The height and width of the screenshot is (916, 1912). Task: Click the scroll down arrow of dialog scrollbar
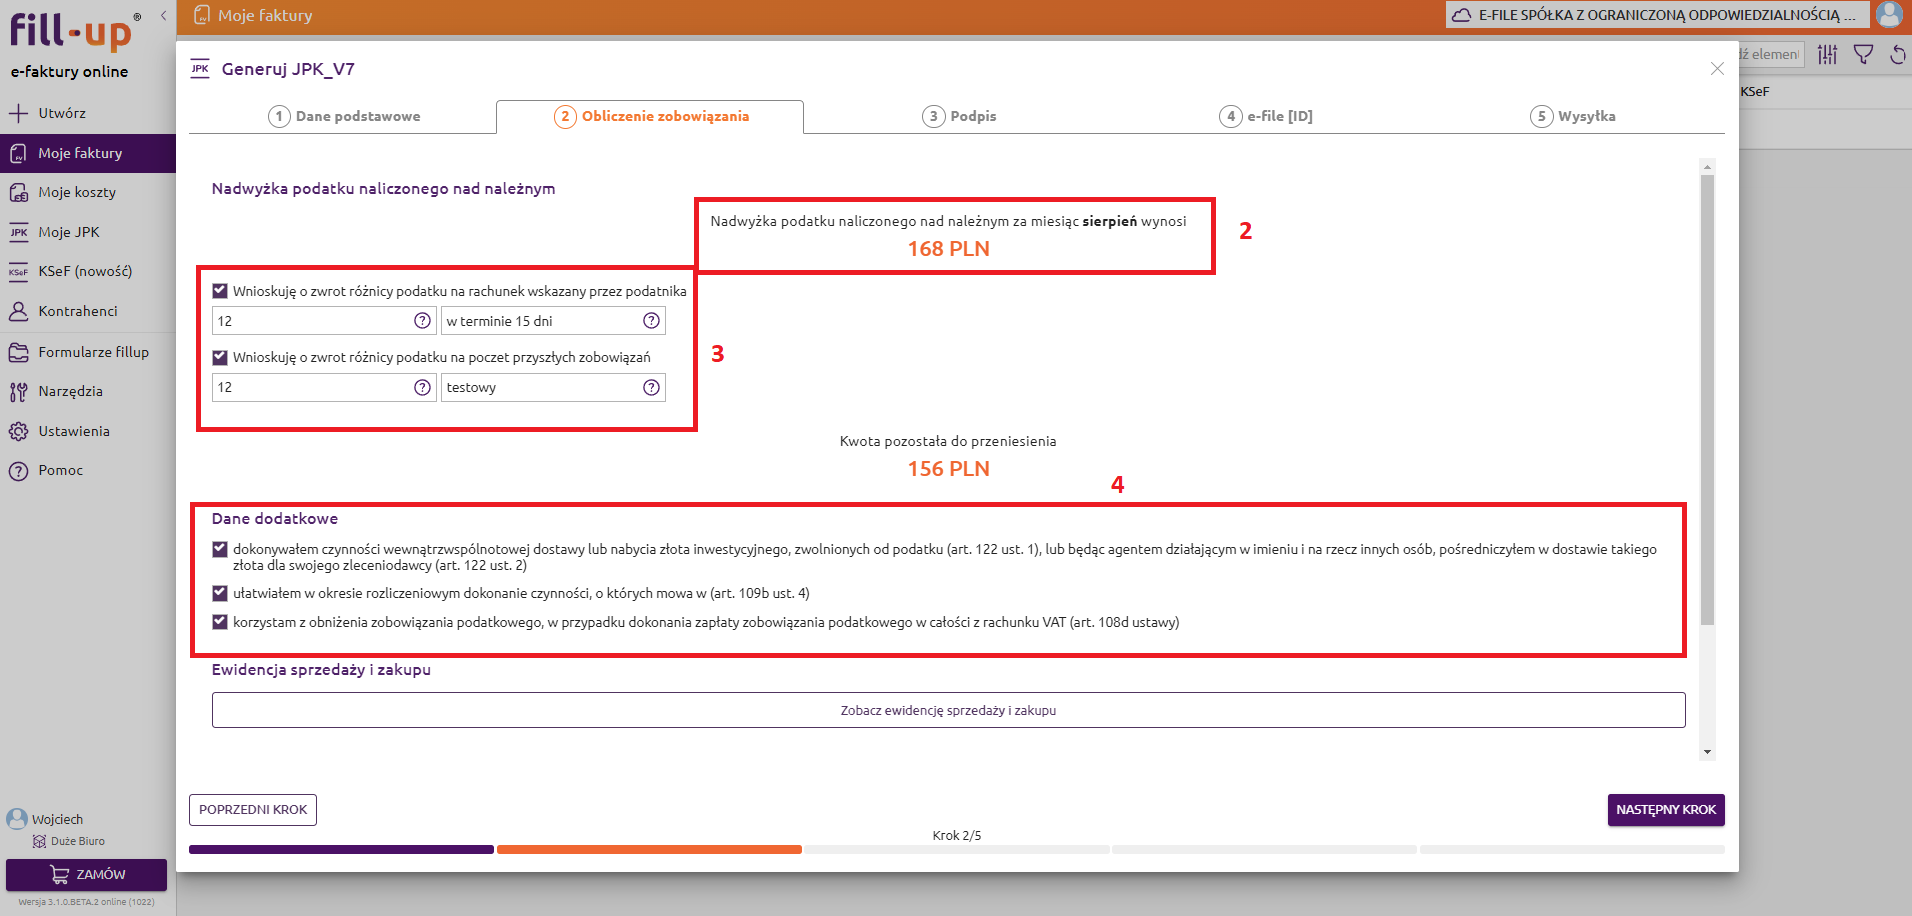point(1707,752)
